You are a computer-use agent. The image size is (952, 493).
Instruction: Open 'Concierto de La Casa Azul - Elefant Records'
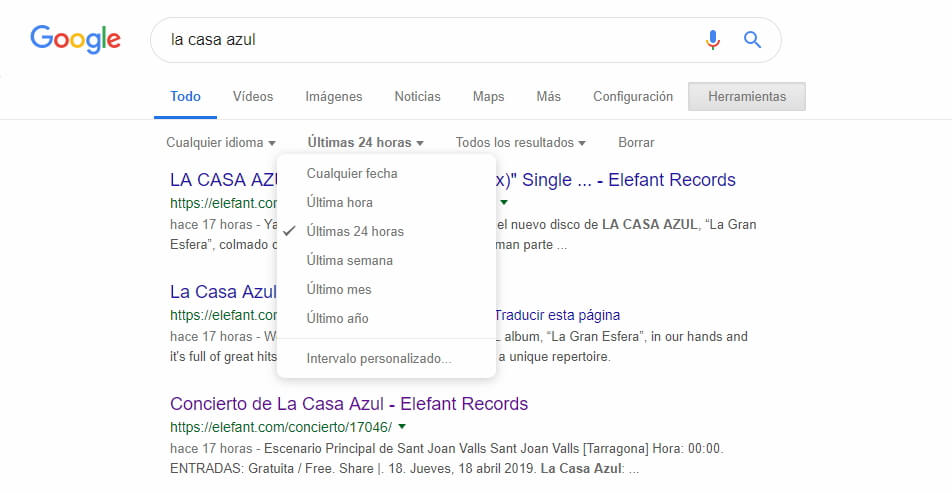pyautogui.click(x=349, y=404)
